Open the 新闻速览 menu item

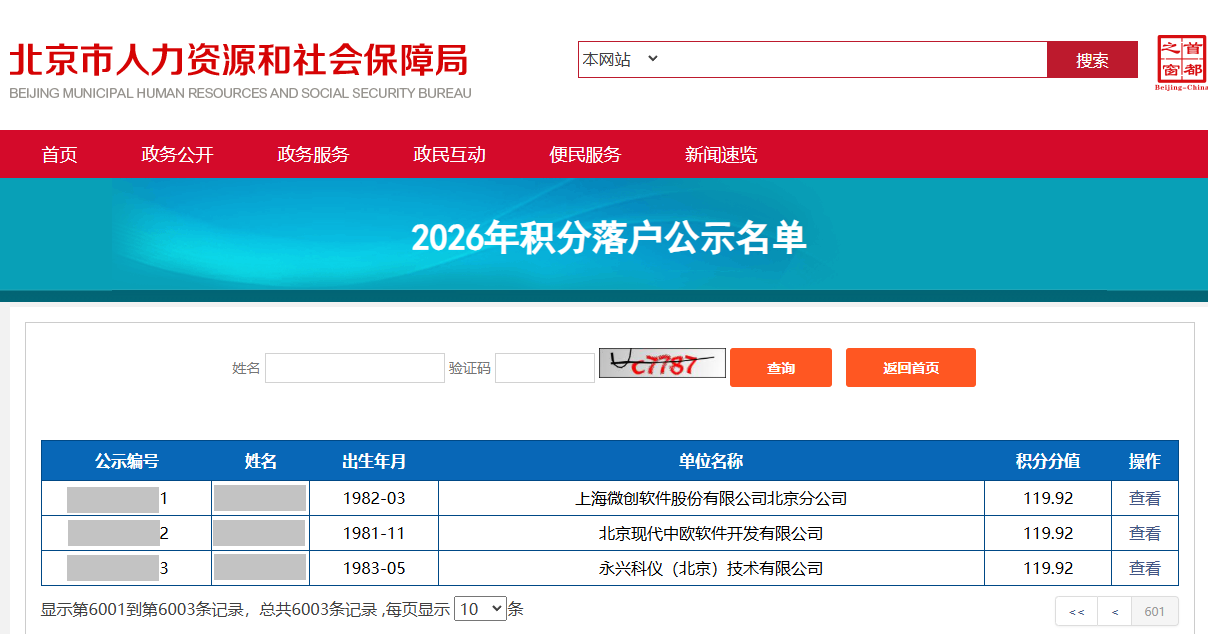point(721,154)
